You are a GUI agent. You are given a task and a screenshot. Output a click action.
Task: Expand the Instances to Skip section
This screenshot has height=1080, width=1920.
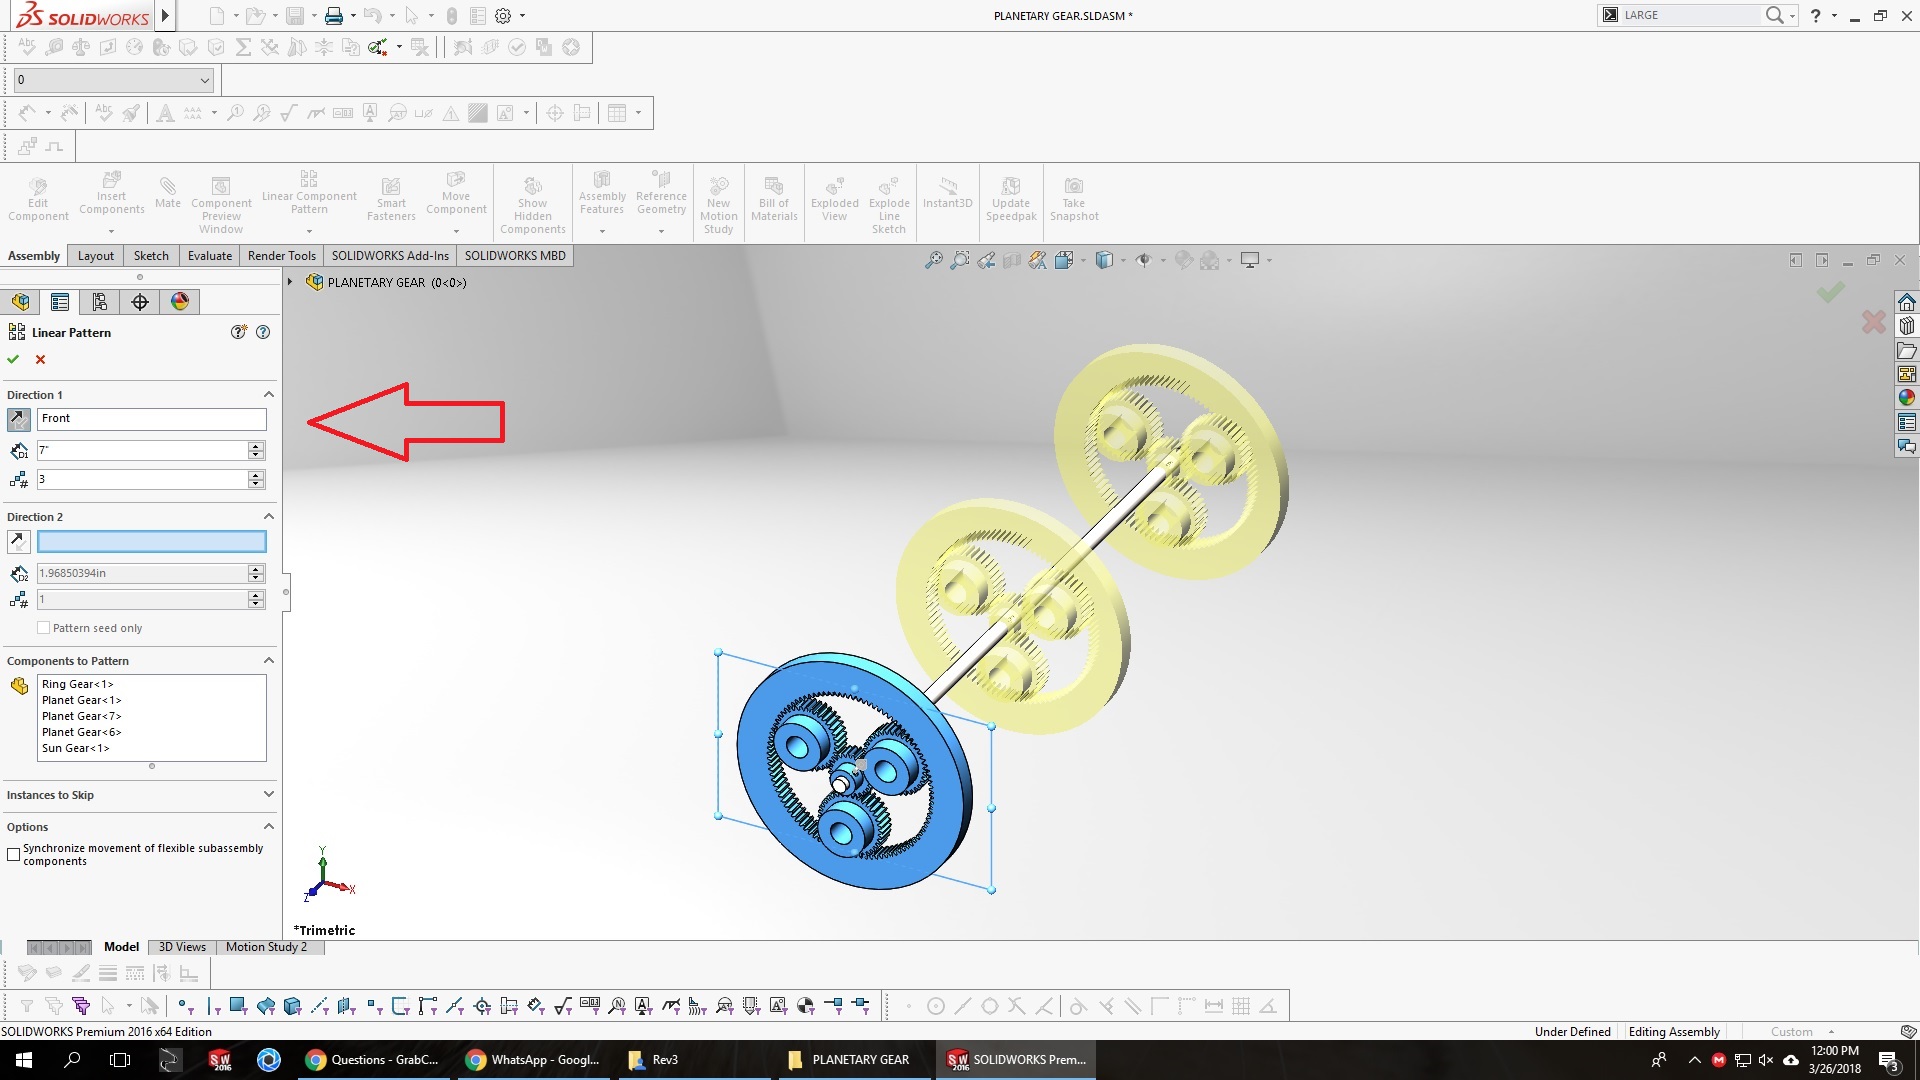point(268,795)
